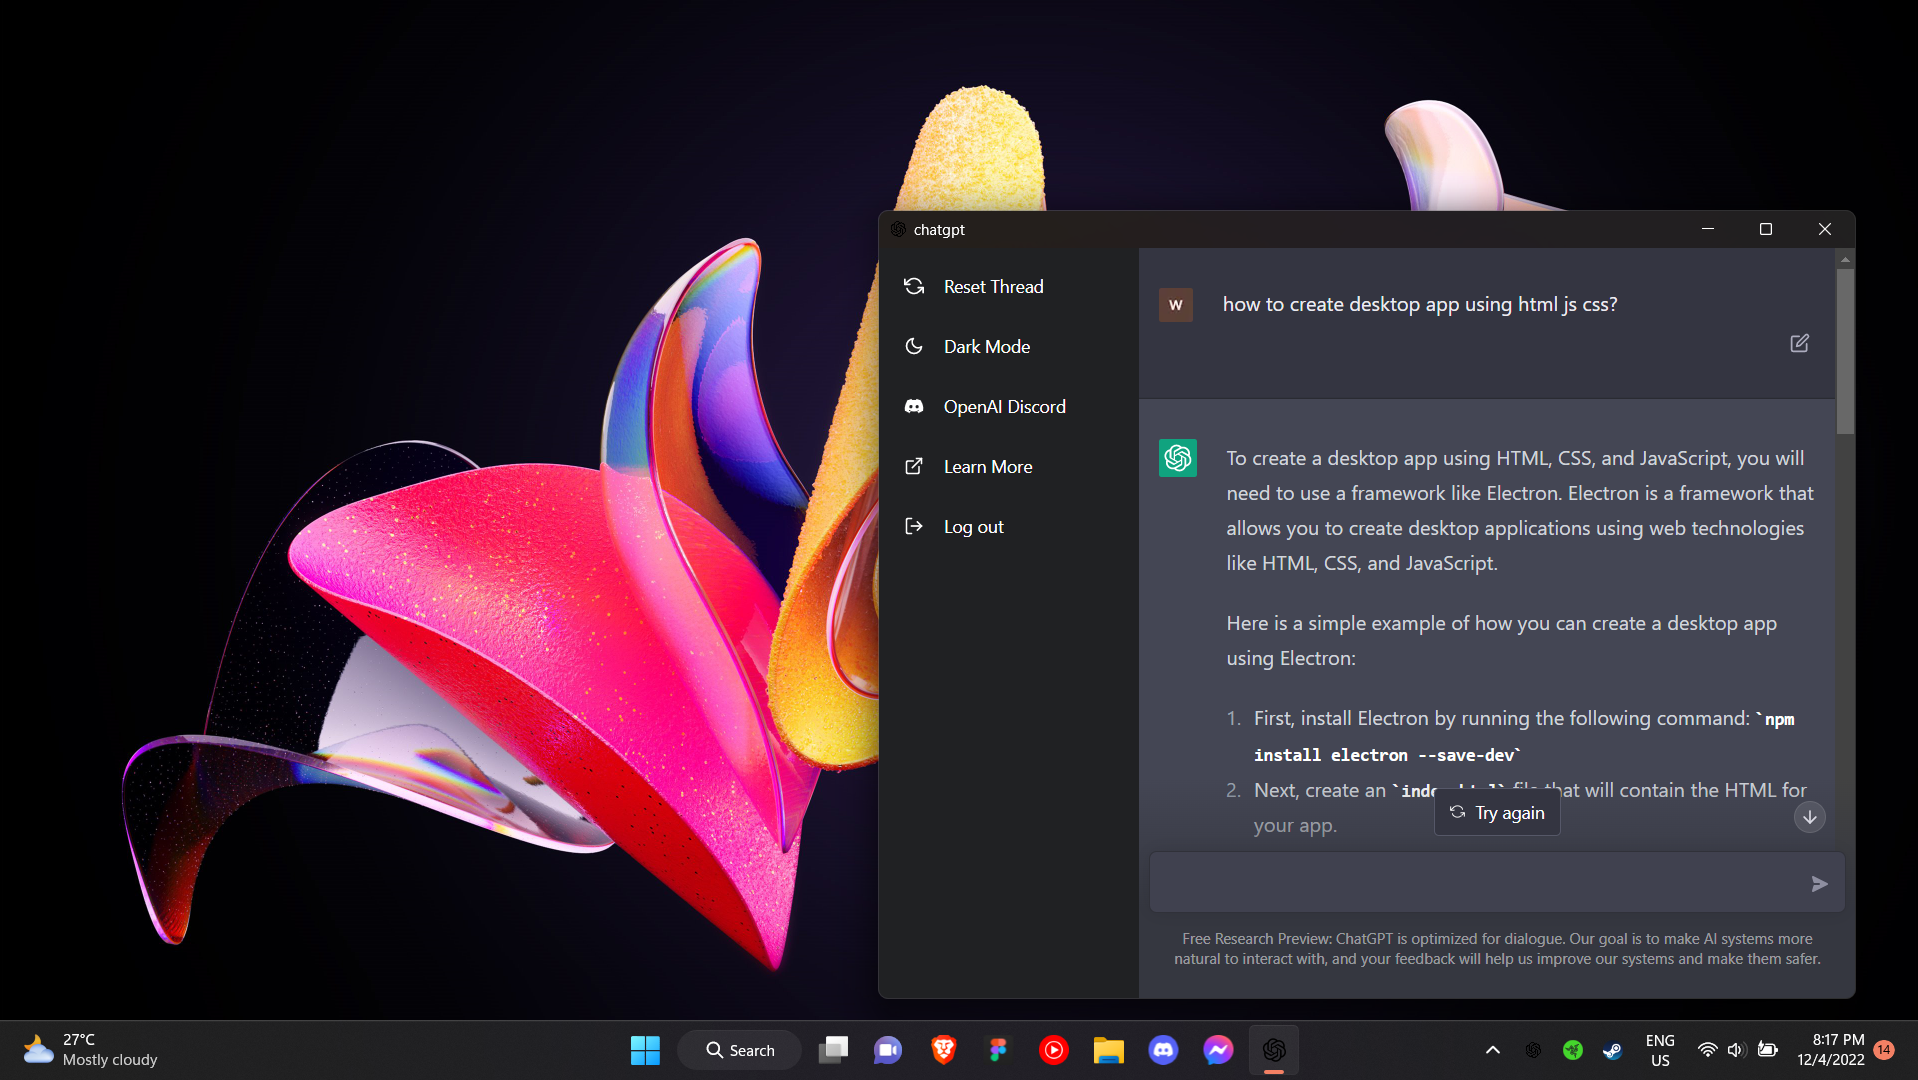Click the ChatGPT response logo avatar
Viewport: 1918px width, 1080px height.
pyautogui.click(x=1178, y=458)
